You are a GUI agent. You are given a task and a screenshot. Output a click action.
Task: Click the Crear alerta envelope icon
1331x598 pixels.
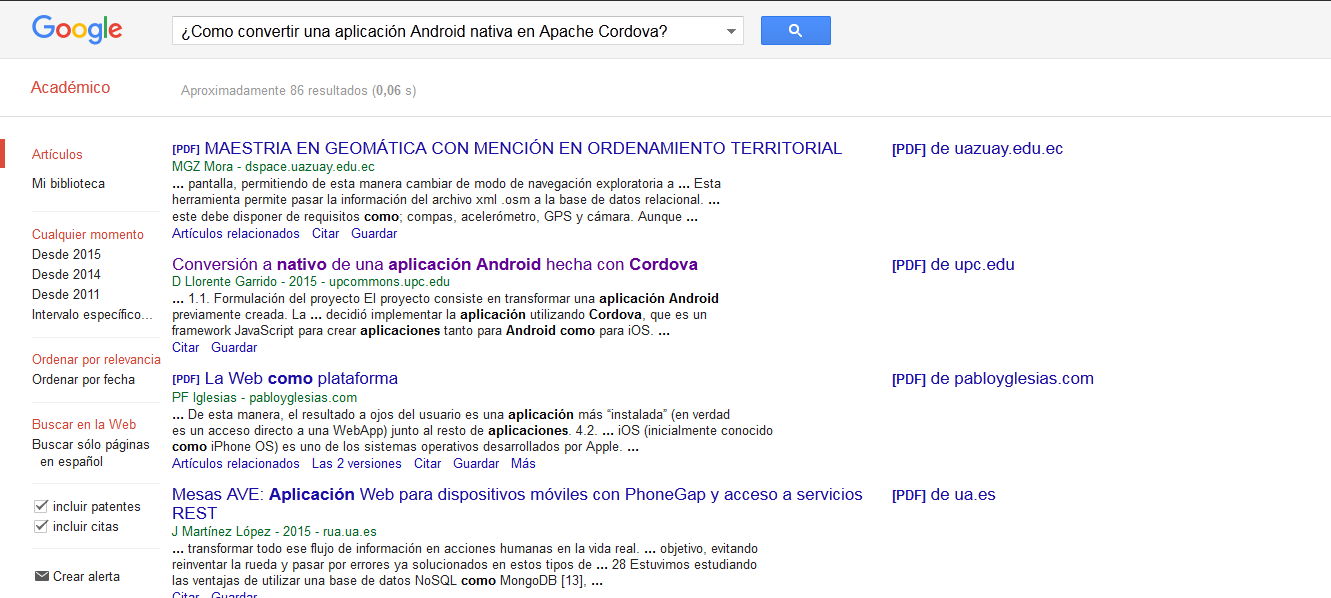42,576
